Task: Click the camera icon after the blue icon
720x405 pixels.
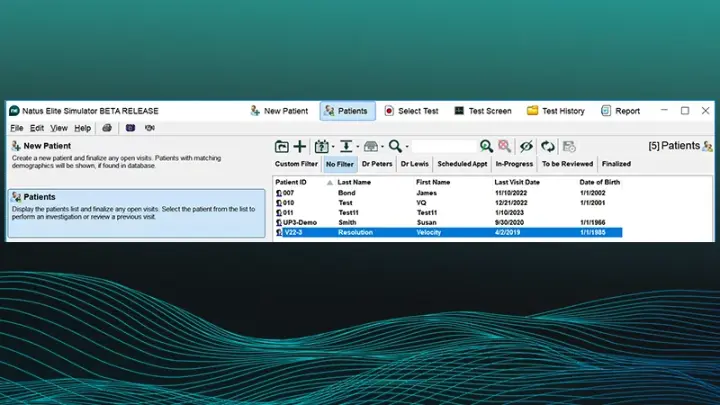Action: 150,128
